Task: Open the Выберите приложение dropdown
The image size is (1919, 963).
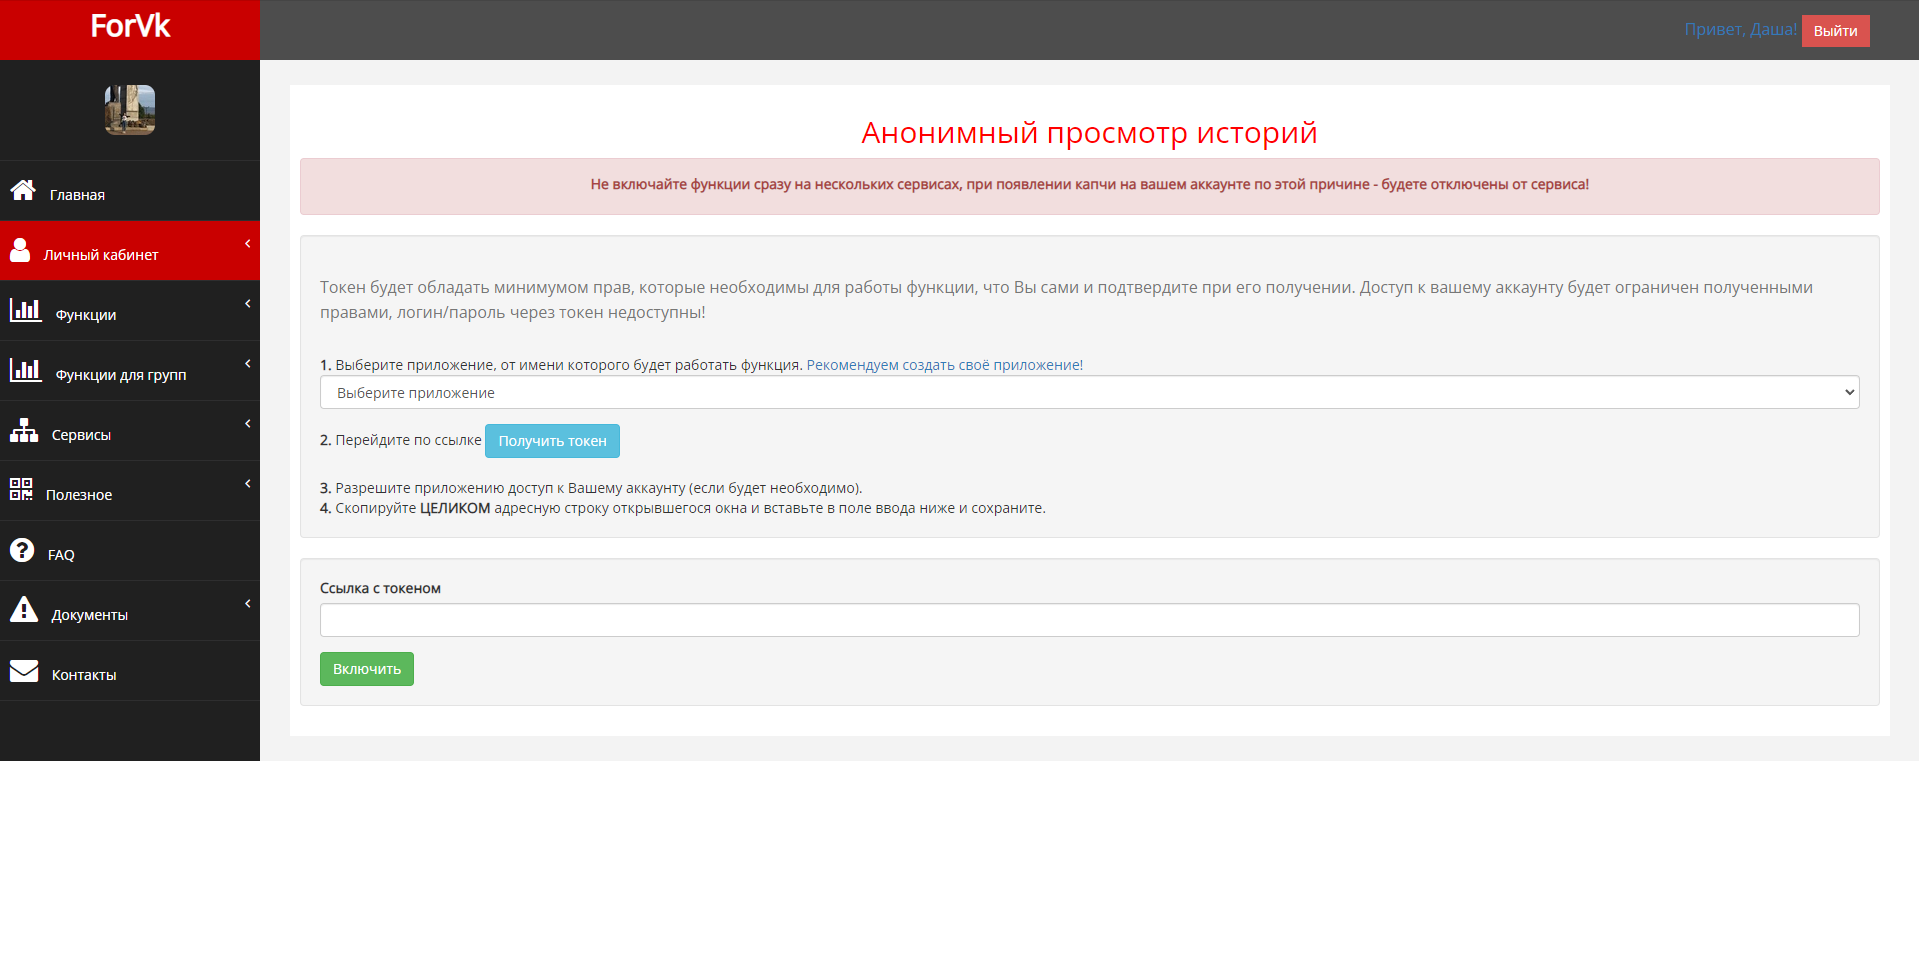Action: coord(1089,392)
